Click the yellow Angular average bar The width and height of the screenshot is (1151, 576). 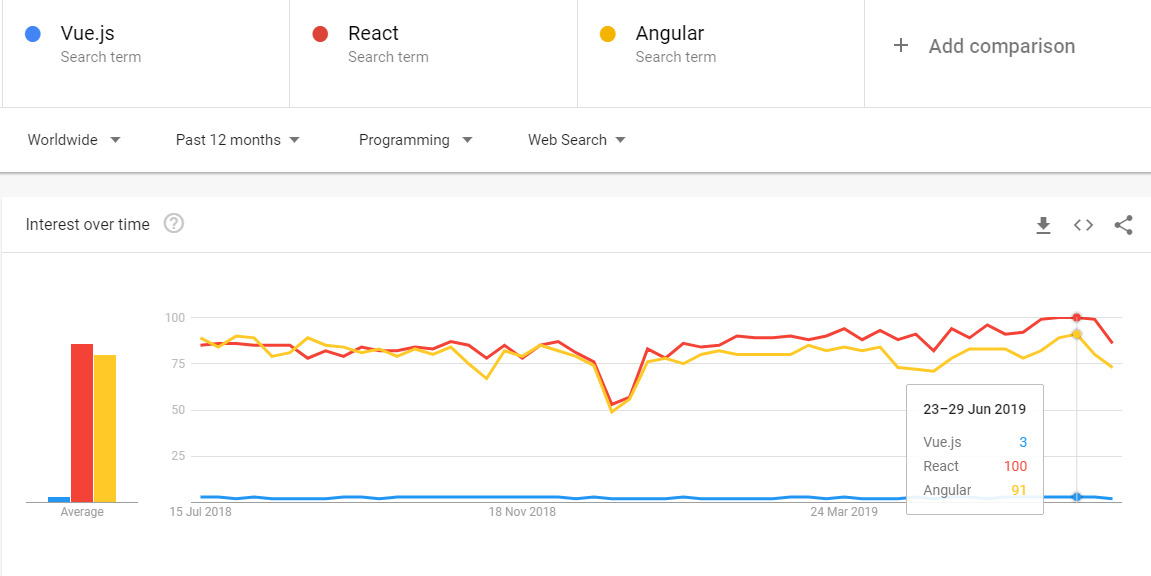coord(105,429)
